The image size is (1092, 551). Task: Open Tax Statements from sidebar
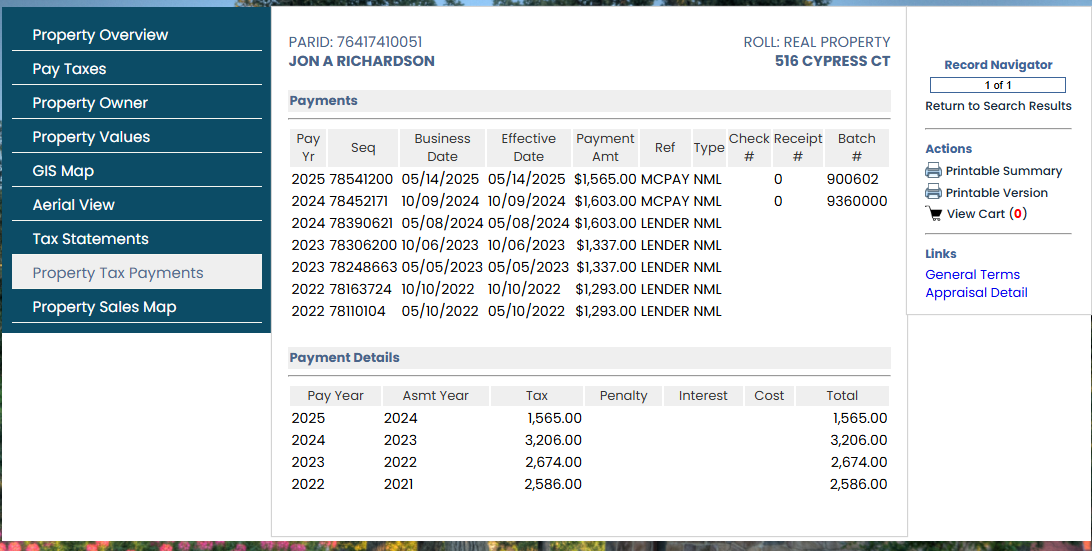point(90,239)
